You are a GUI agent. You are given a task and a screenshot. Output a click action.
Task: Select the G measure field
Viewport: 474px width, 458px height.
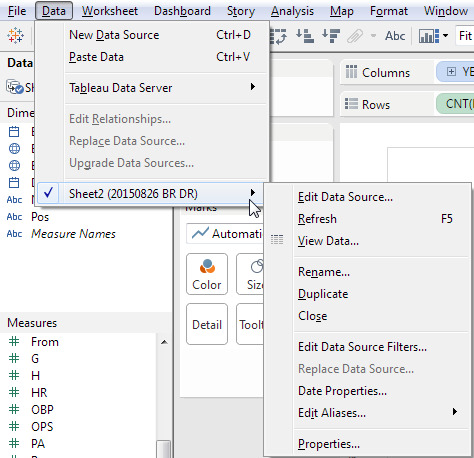click(x=35, y=358)
